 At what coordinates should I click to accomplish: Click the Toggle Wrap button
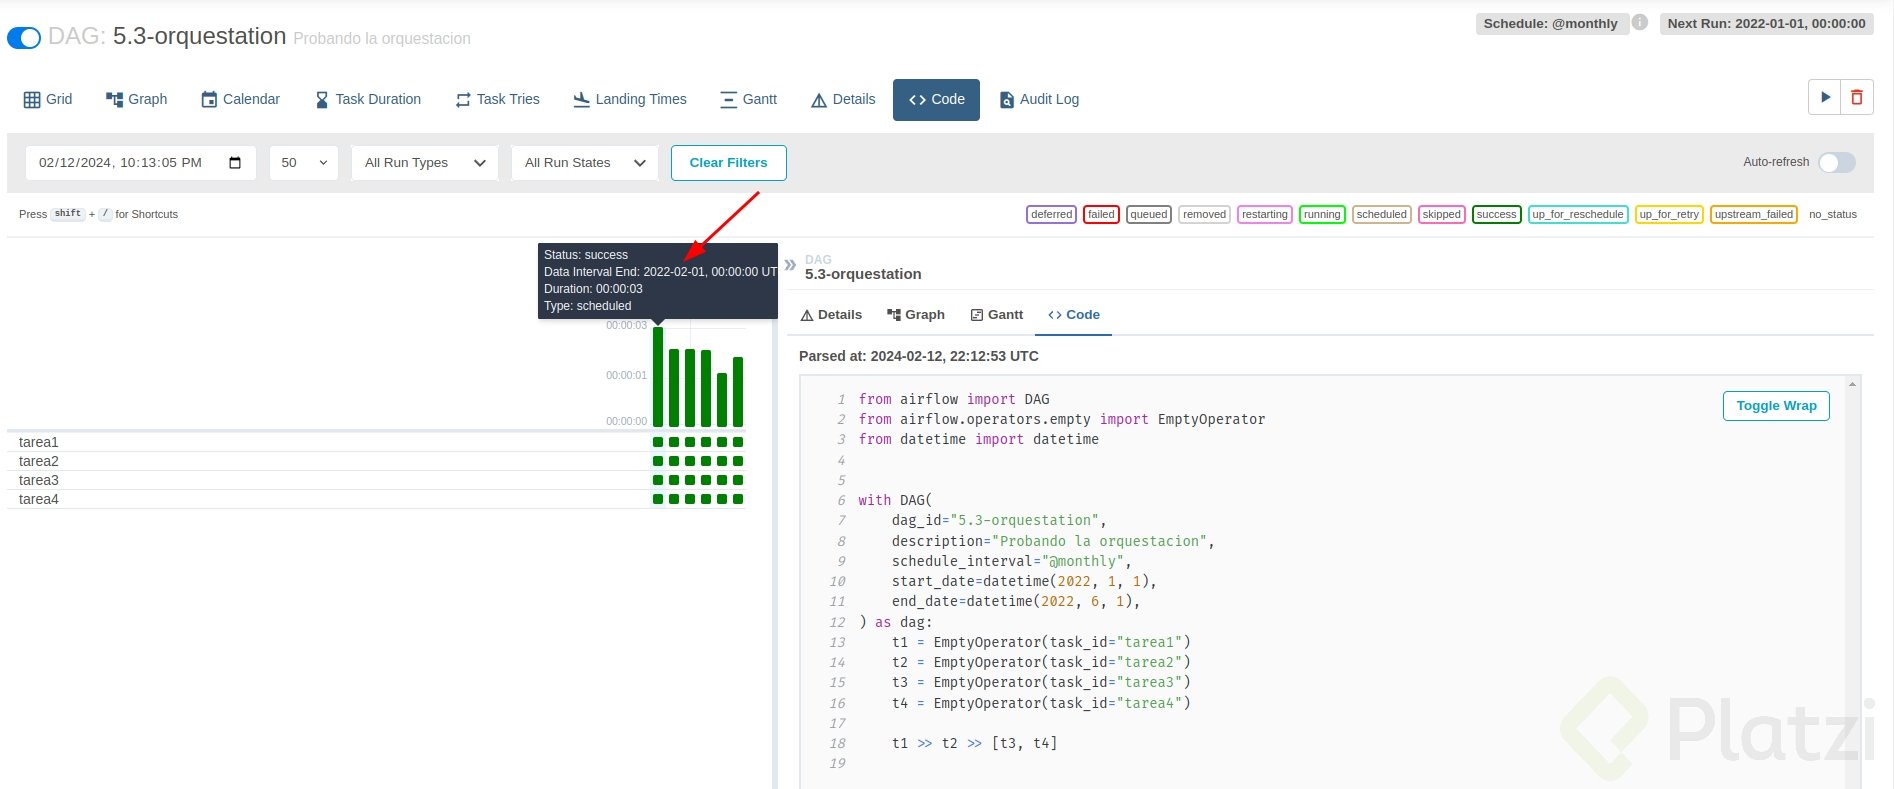[1776, 405]
